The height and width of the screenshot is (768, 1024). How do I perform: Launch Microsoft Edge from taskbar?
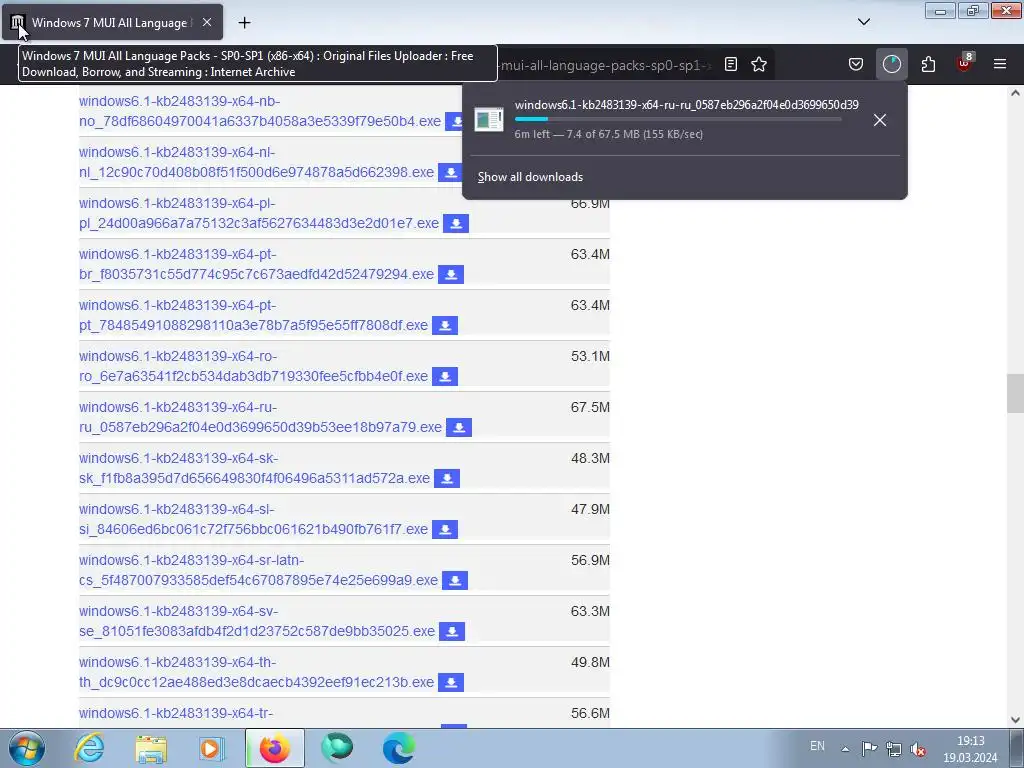[x=398, y=748]
